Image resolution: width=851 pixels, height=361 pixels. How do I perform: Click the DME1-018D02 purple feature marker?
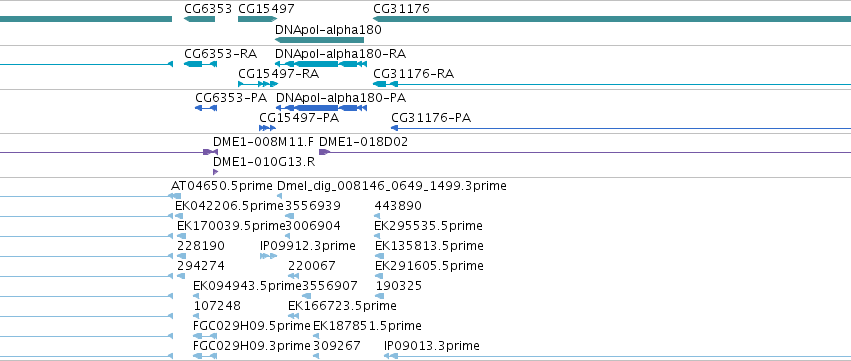[324, 152]
